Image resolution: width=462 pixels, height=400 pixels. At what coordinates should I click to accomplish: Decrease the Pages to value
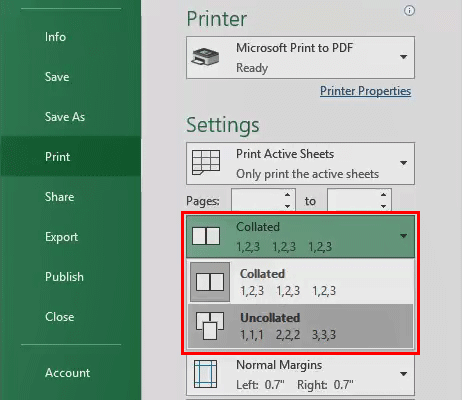[x=383, y=206]
